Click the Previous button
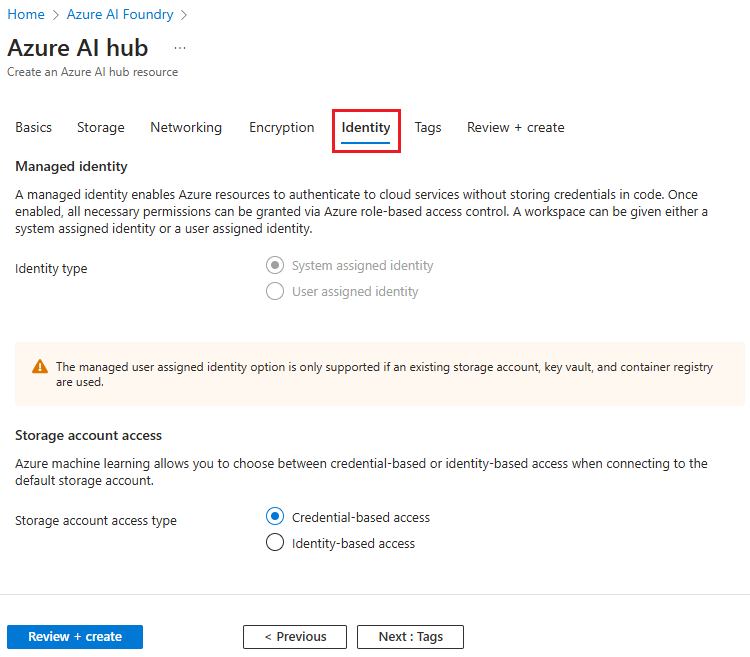The height and width of the screenshot is (657, 750). click(x=295, y=637)
